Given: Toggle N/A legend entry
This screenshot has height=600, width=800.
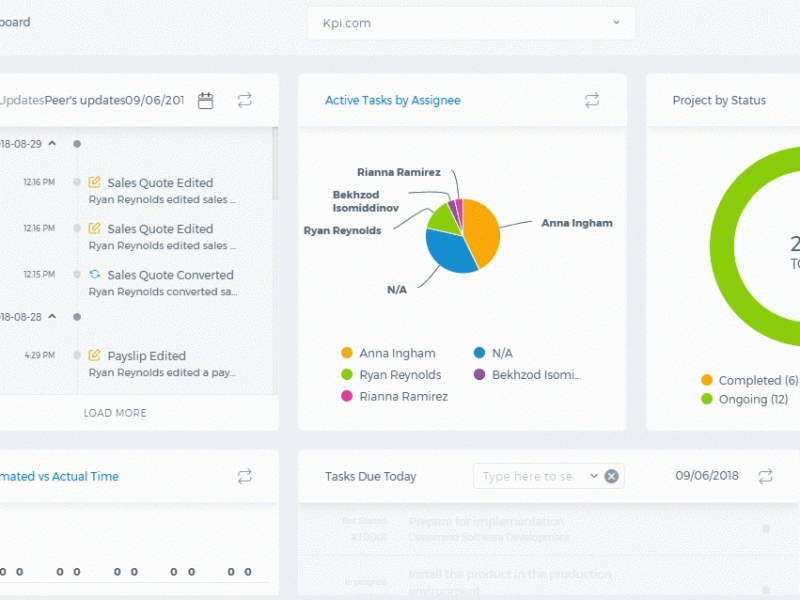Looking at the screenshot, I should pyautogui.click(x=493, y=353).
